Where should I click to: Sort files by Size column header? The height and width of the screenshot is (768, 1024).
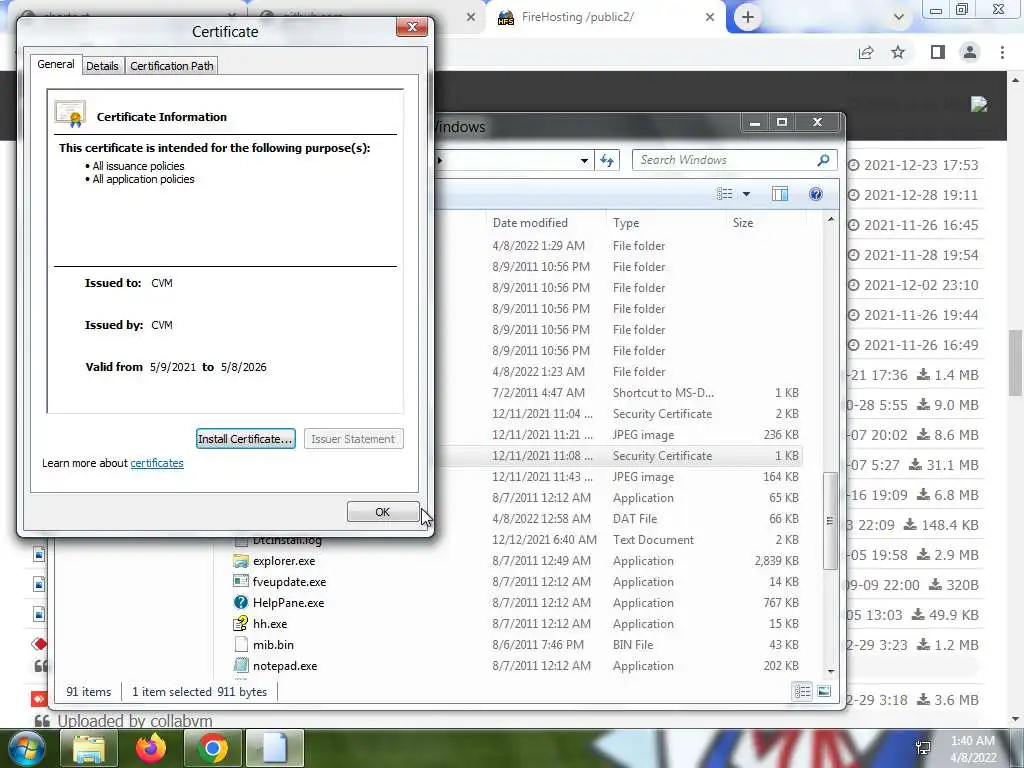(765, 223)
